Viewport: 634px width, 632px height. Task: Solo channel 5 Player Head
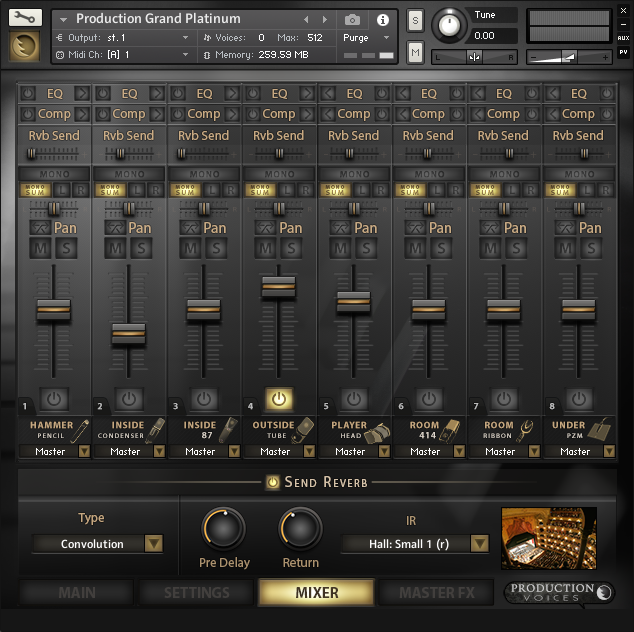point(366,248)
